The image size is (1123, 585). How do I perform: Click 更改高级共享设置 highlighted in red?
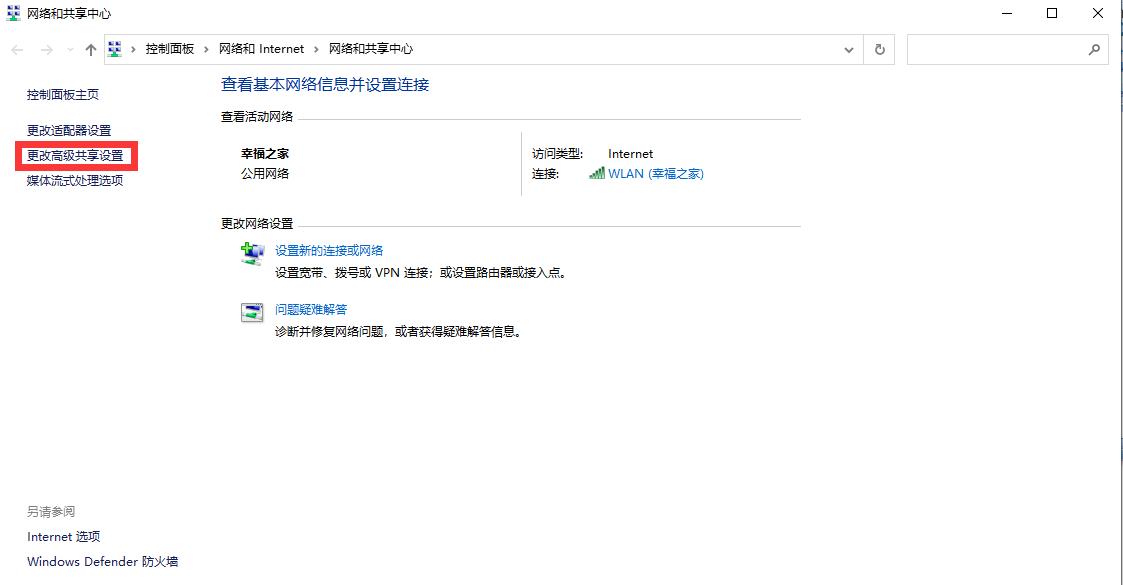[76, 156]
